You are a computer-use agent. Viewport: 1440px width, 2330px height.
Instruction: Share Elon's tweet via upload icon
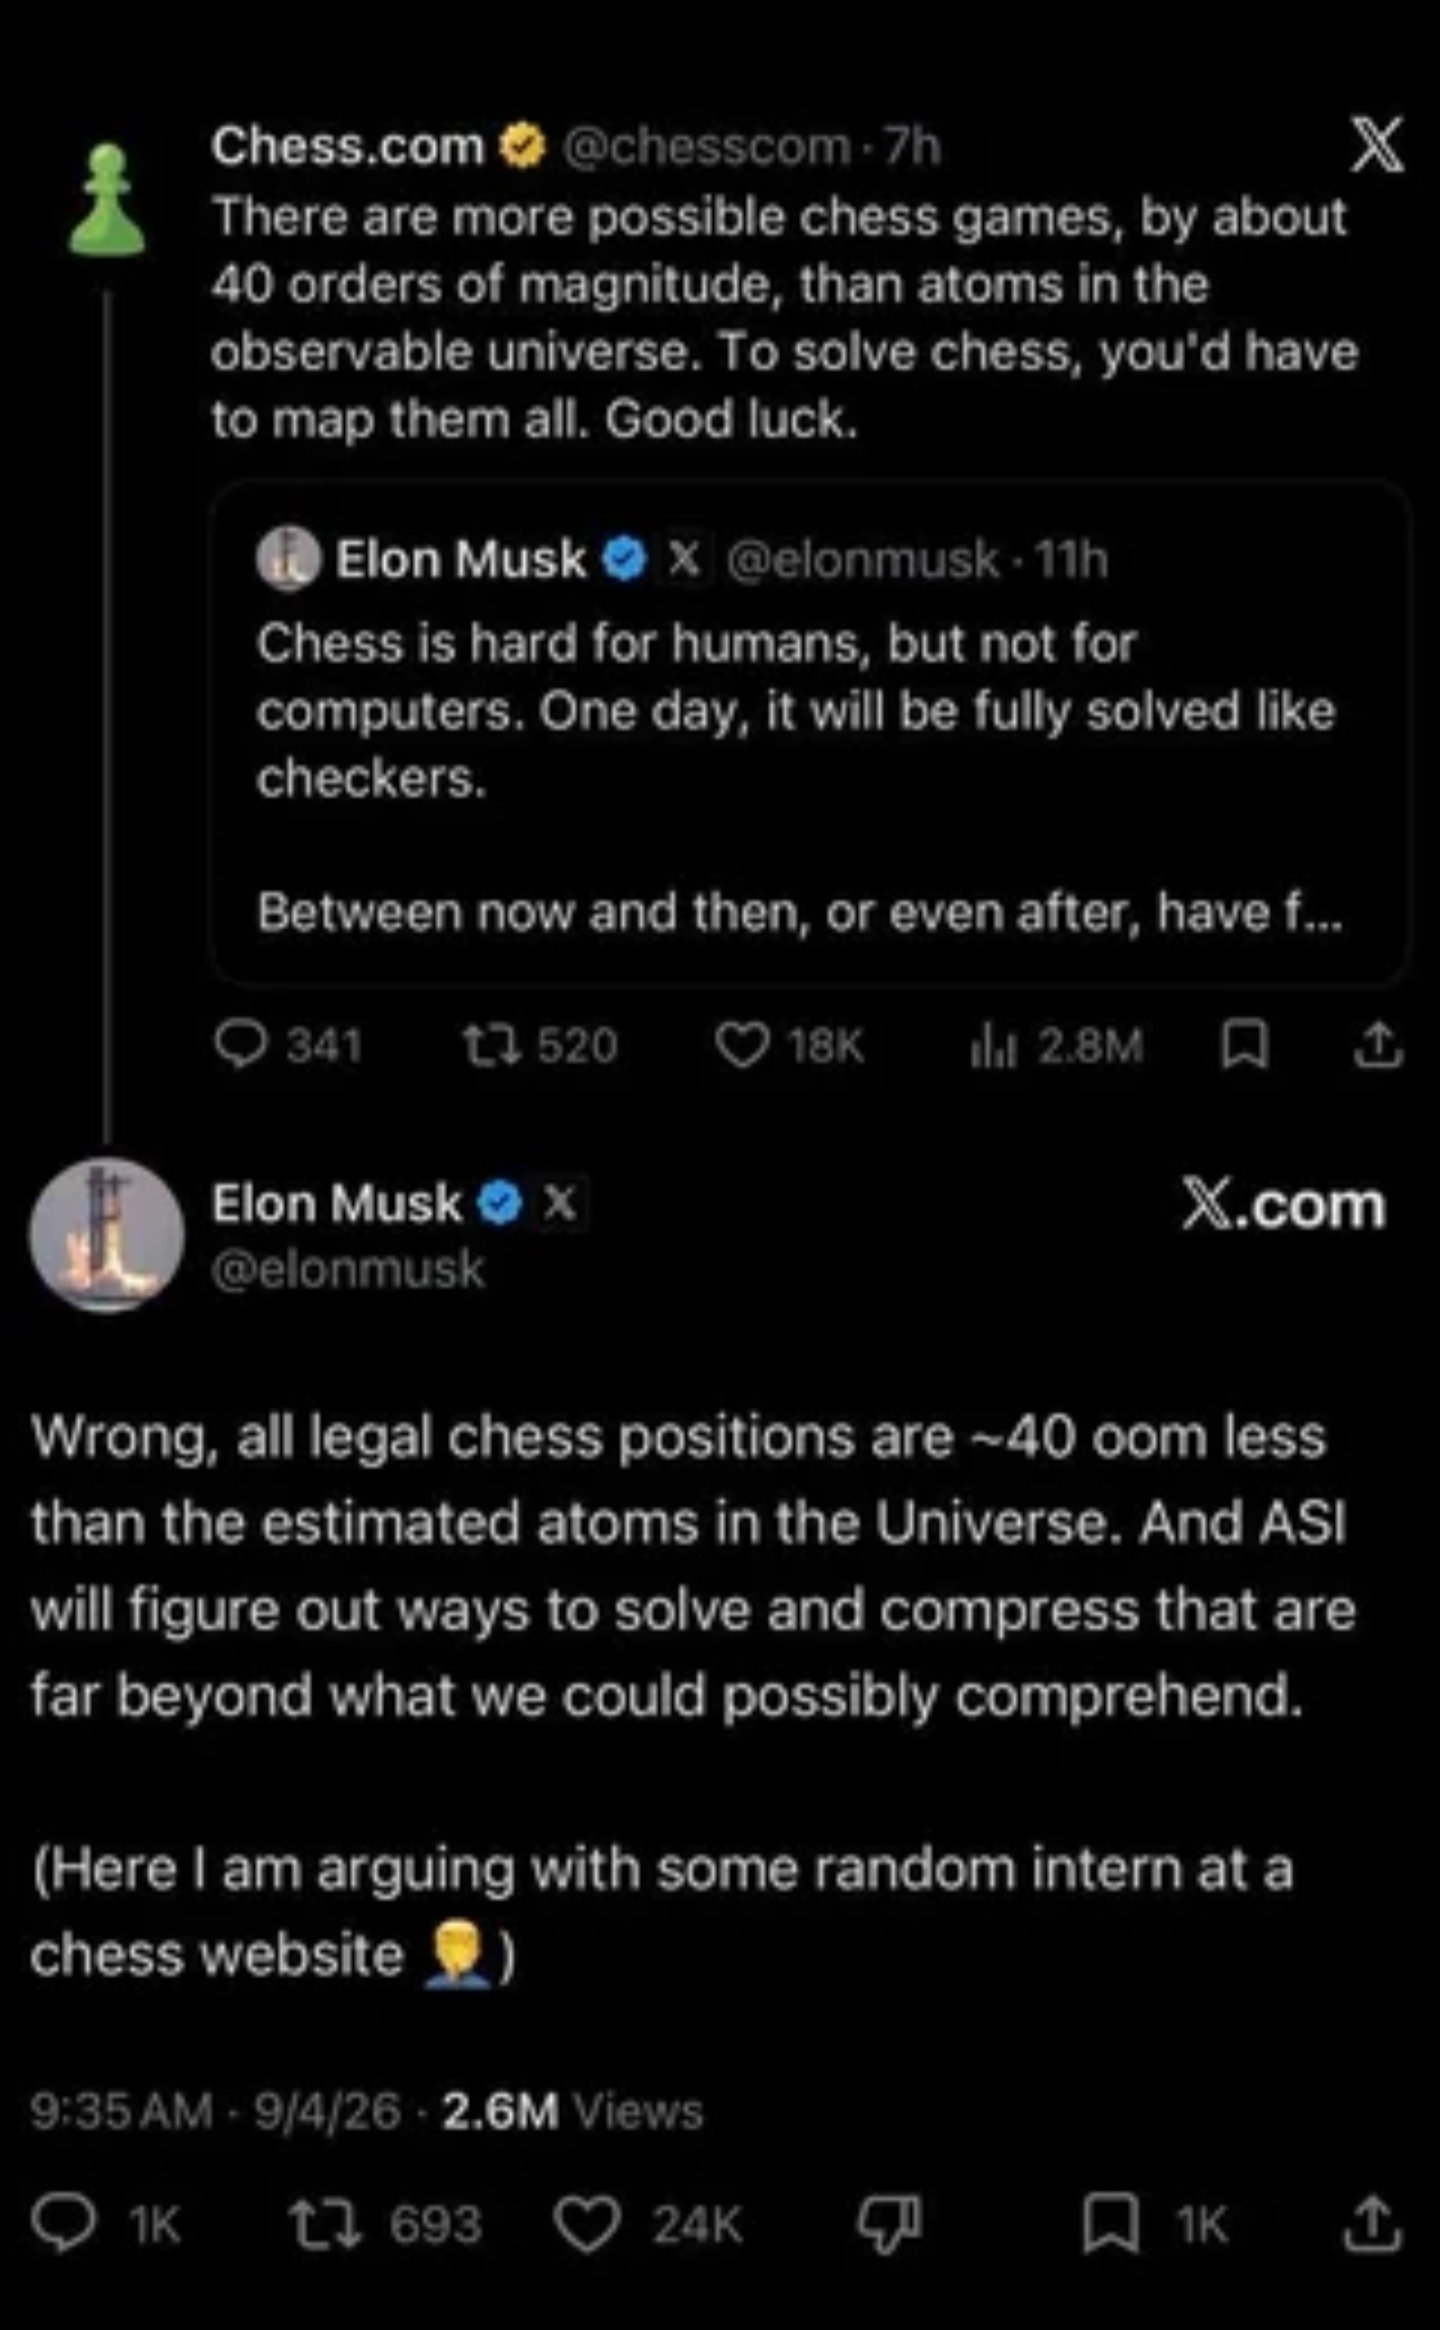click(x=1374, y=2224)
